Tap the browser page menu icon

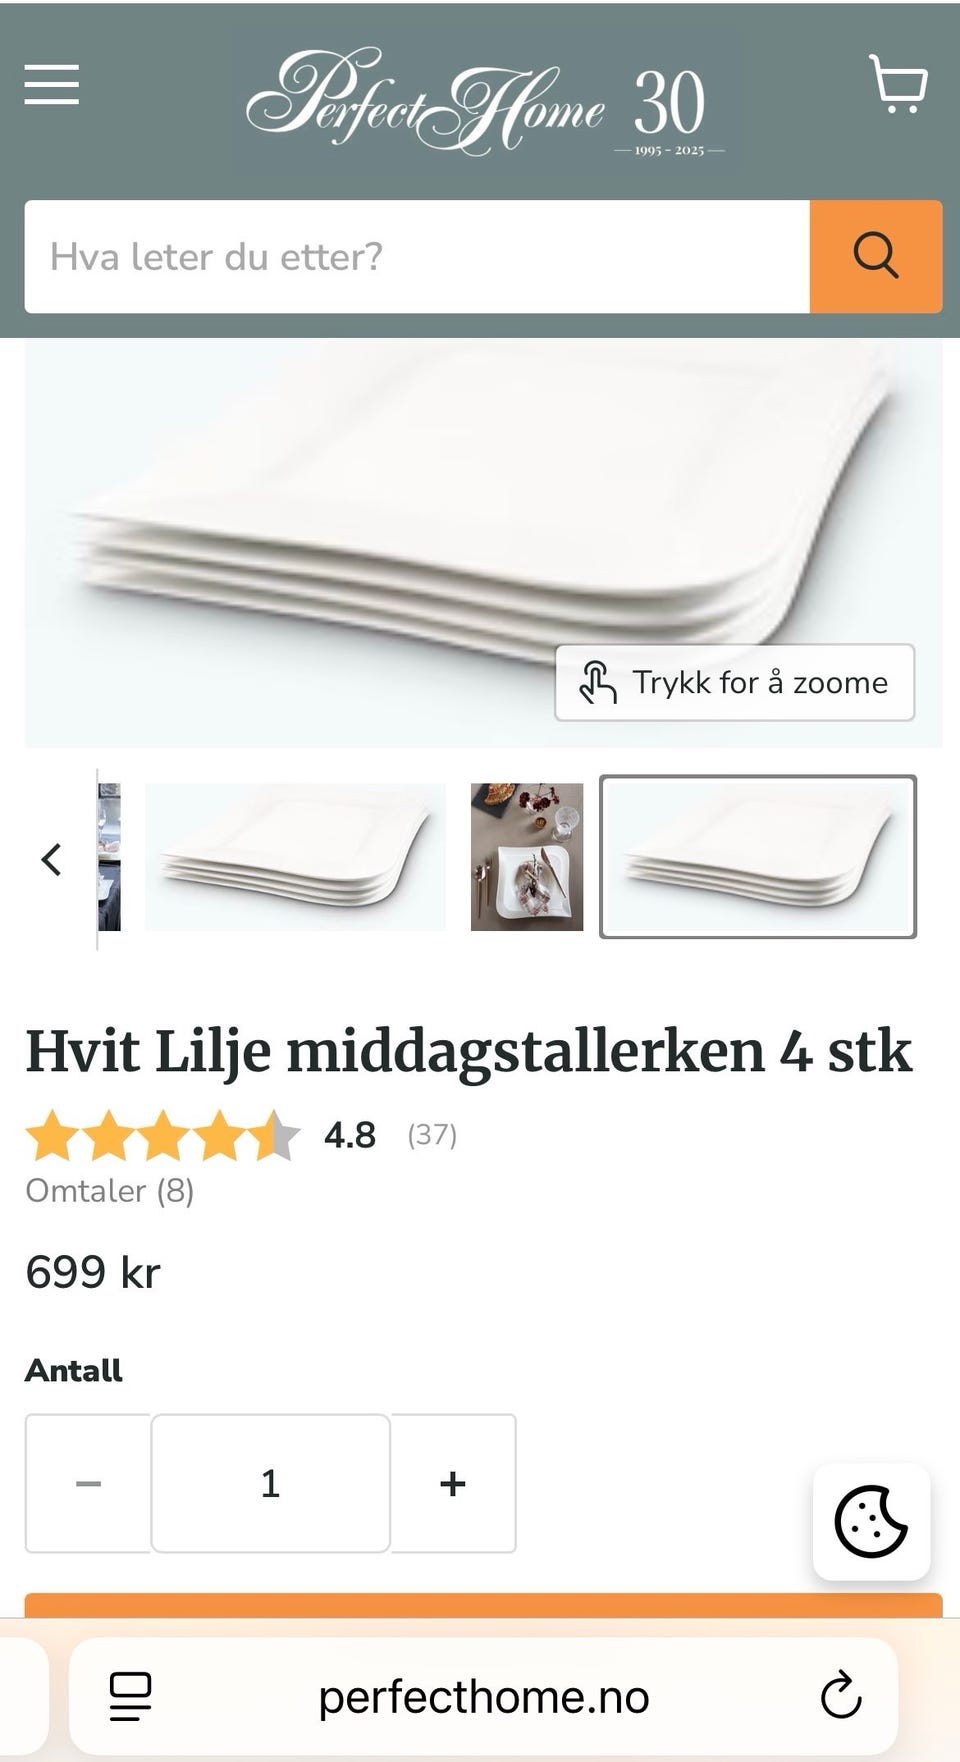tap(130, 1697)
